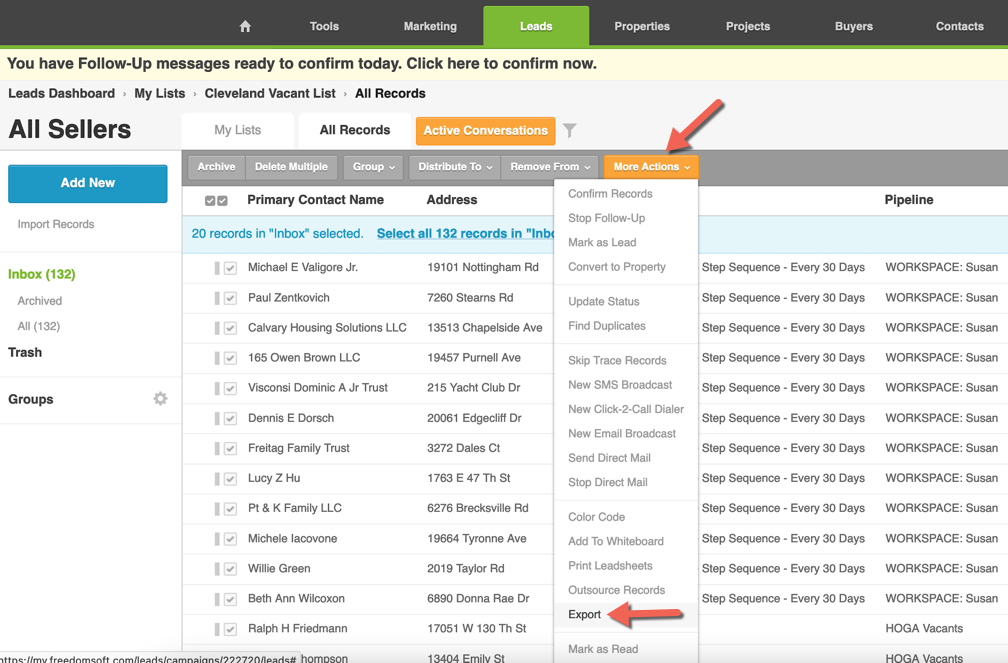Image resolution: width=1008 pixels, height=663 pixels.
Task: Open Inbox (132) in sidebar
Action: [42, 275]
